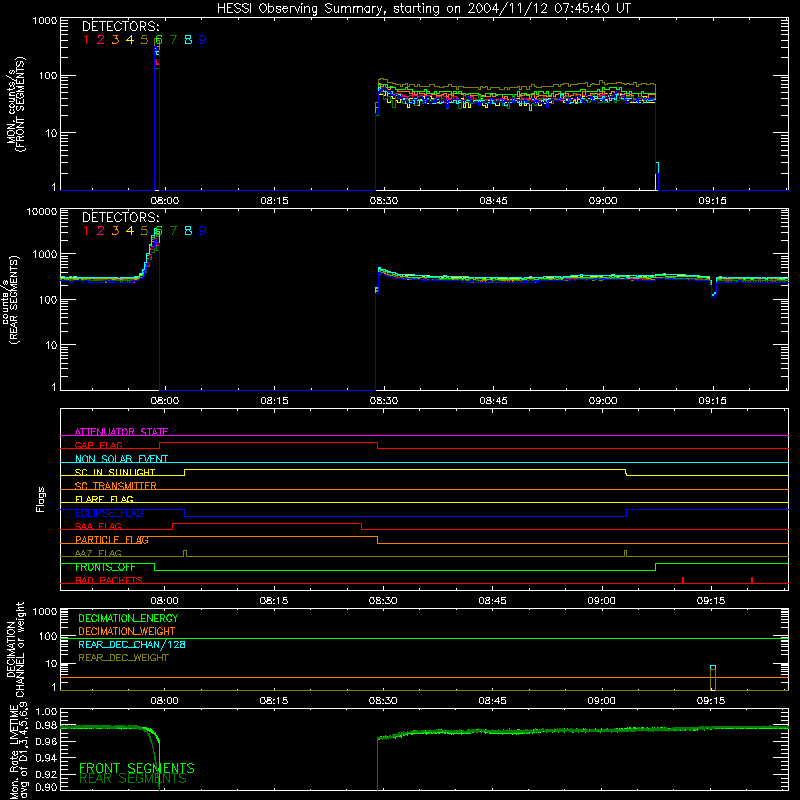Click 08:45 tick under rear segments plot
Image resolution: width=800 pixels, height=800 pixels.
tap(493, 401)
